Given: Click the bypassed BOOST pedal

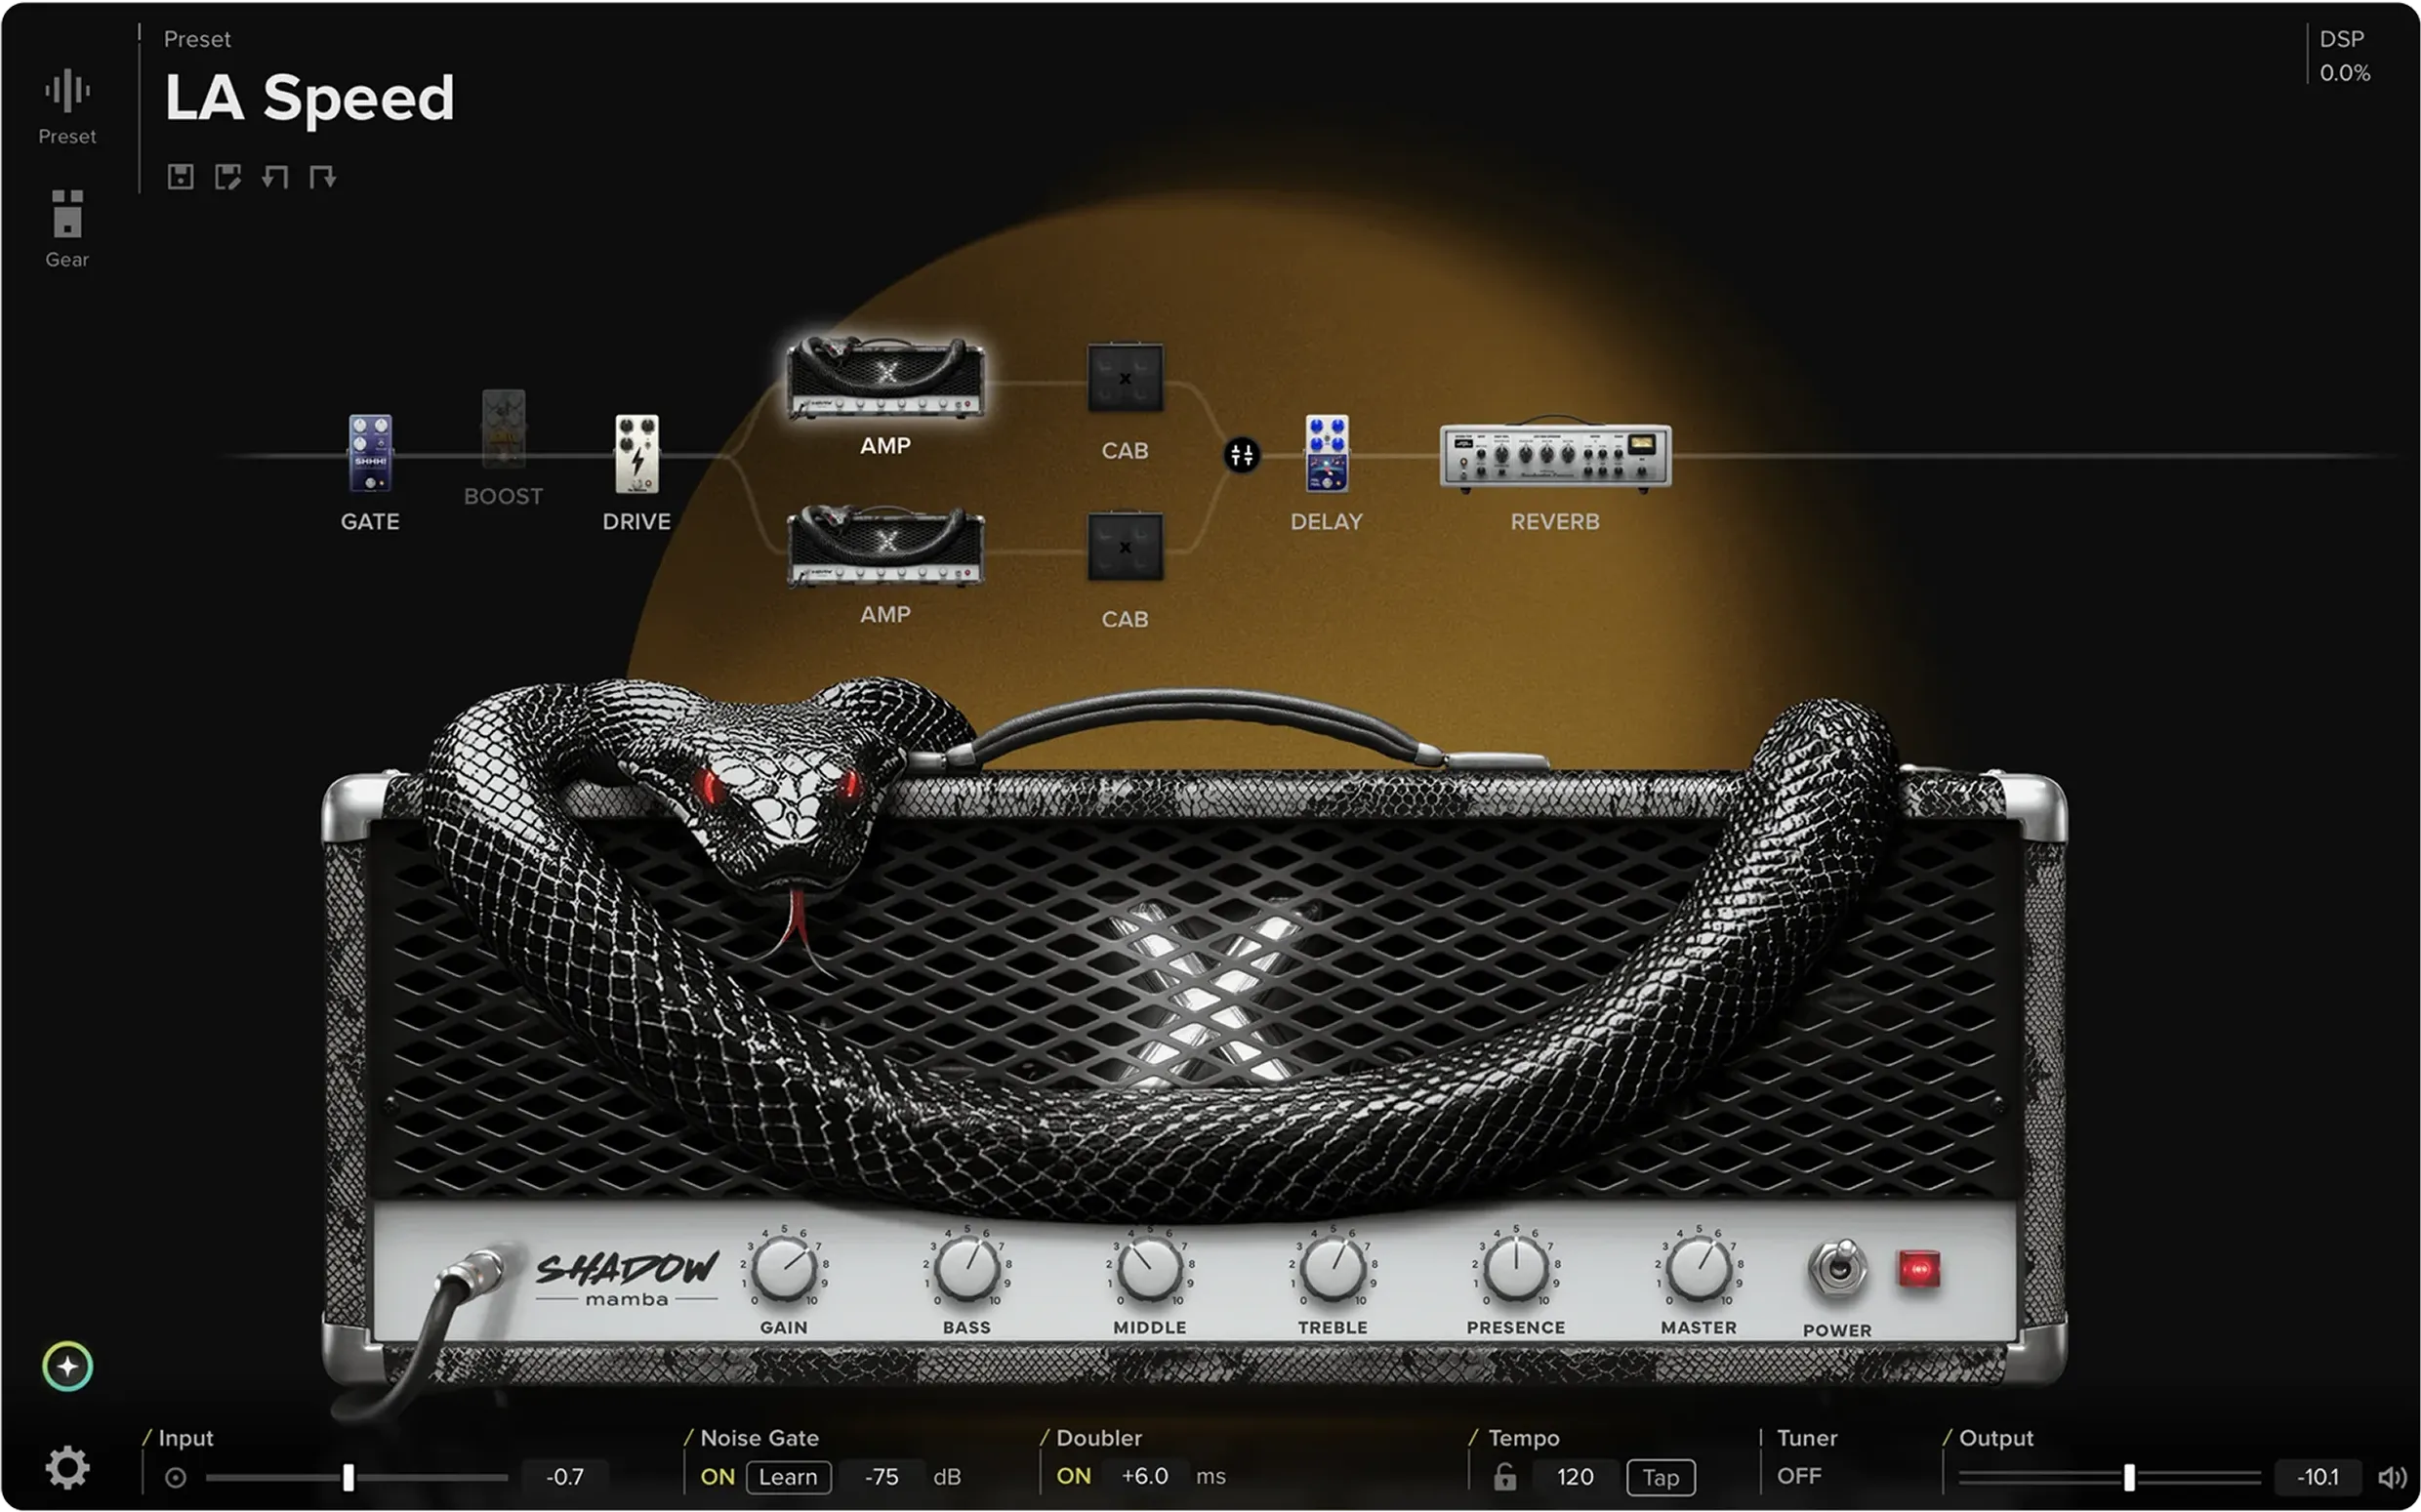Looking at the screenshot, I should click(503, 430).
